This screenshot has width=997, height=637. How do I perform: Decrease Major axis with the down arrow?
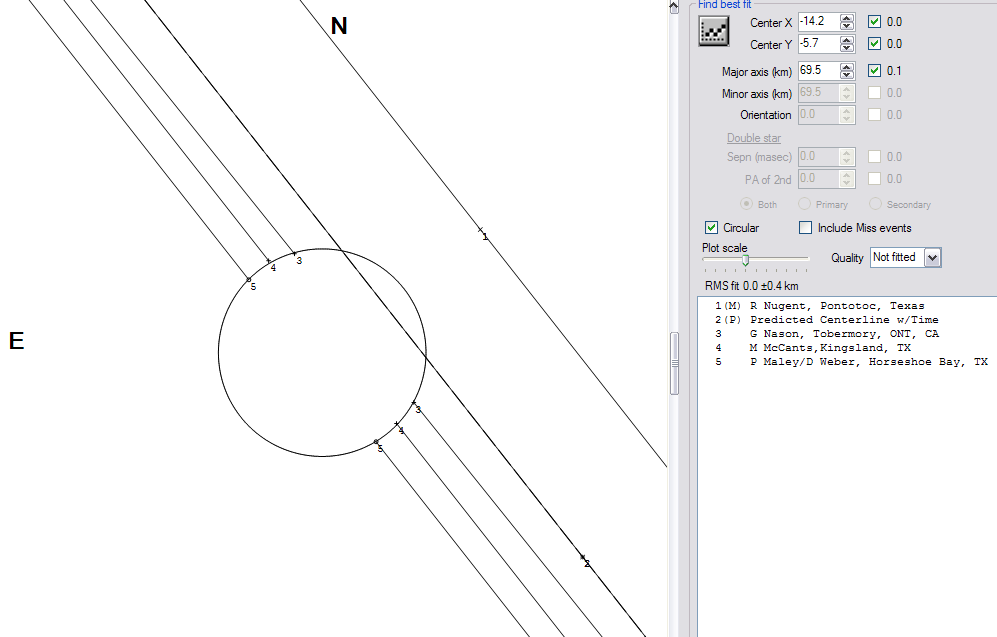pyautogui.click(x=847, y=75)
